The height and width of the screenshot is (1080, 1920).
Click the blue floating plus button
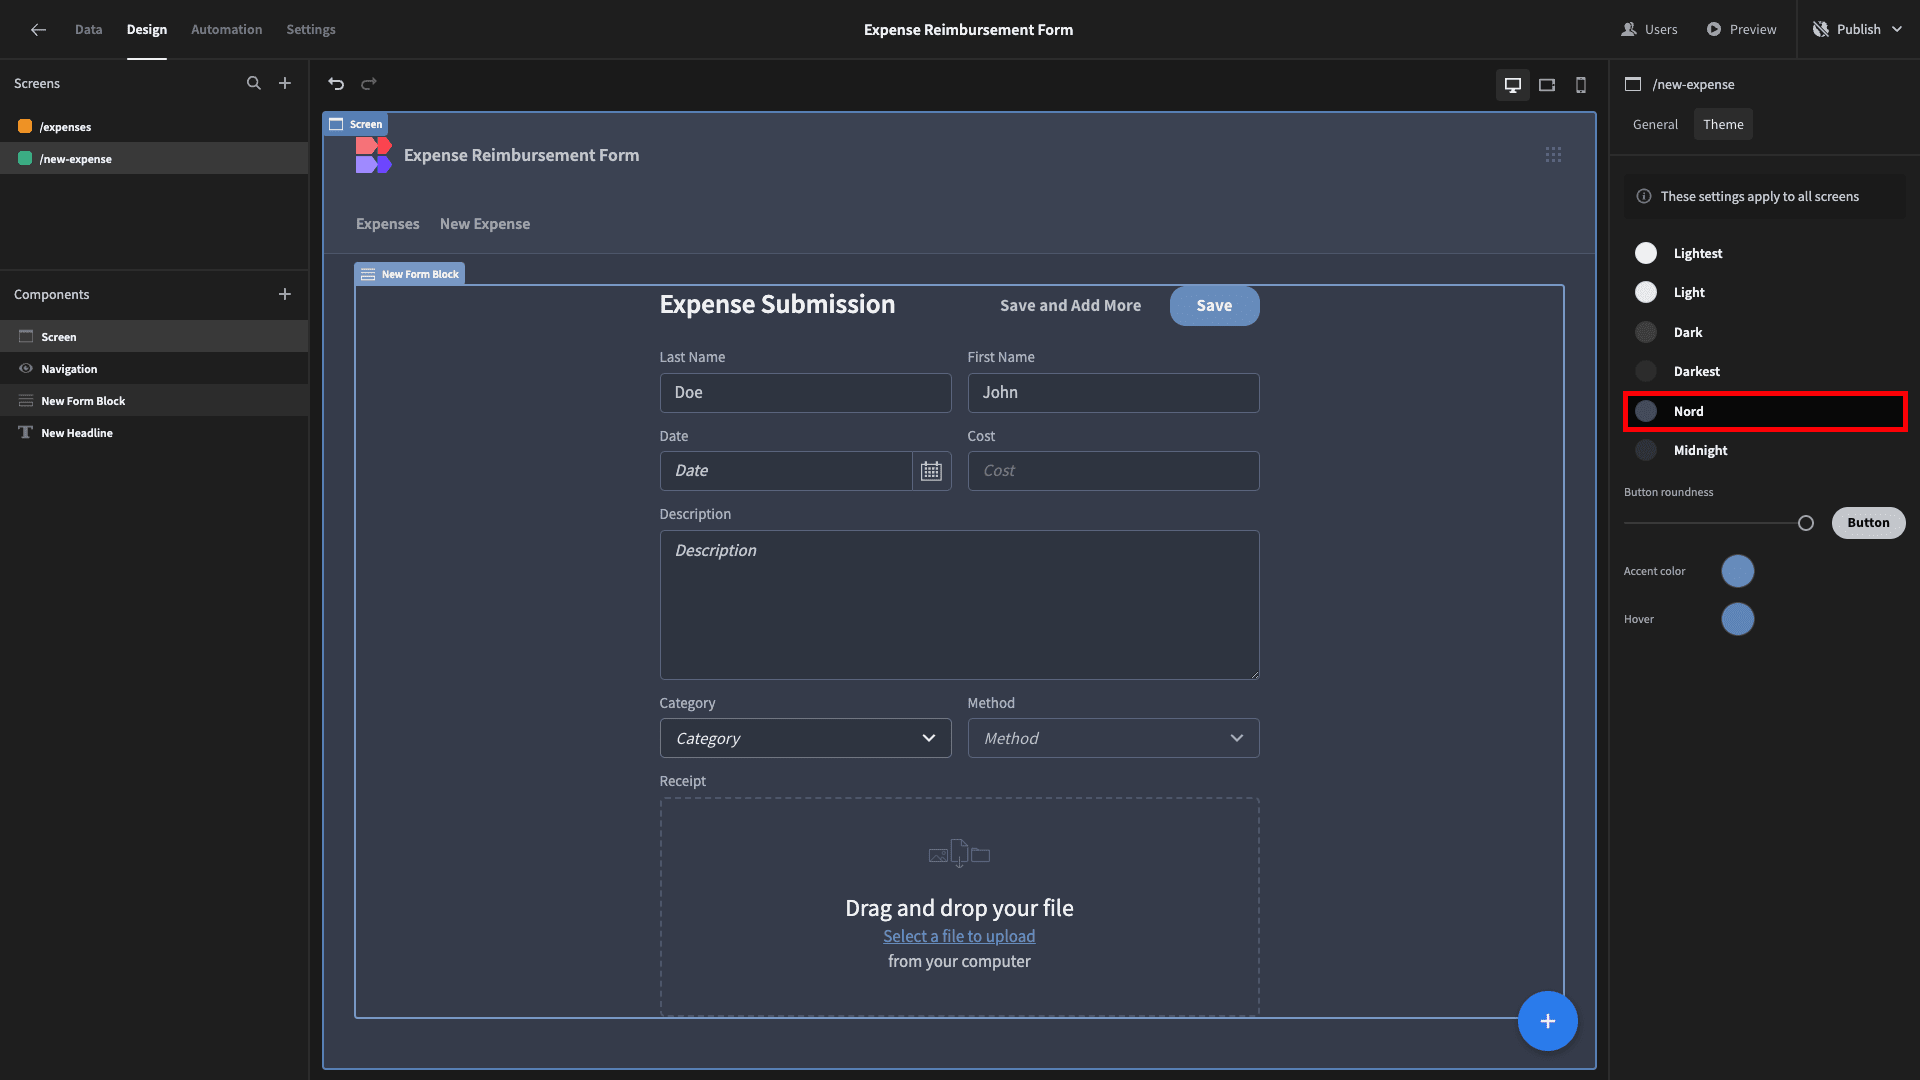(x=1548, y=1021)
